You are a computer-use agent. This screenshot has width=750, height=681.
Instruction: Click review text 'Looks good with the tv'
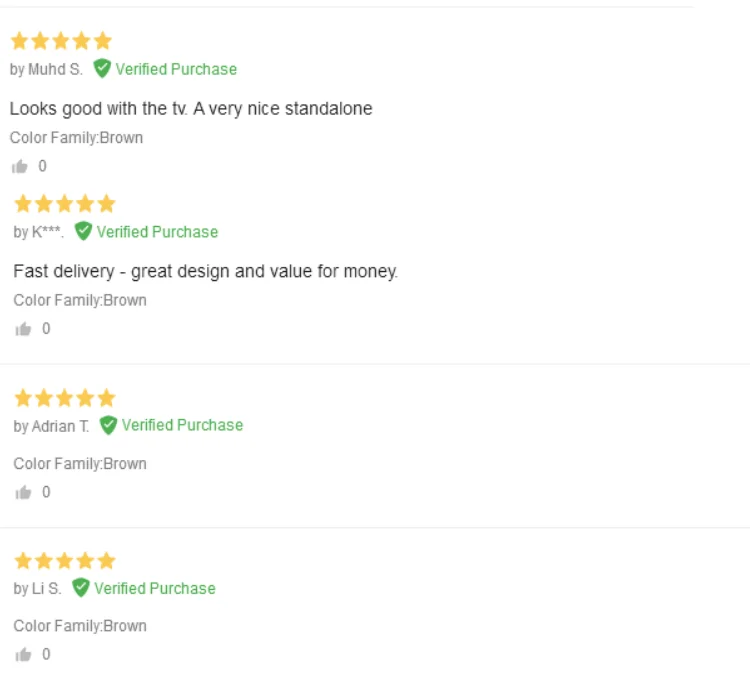click(x=191, y=108)
